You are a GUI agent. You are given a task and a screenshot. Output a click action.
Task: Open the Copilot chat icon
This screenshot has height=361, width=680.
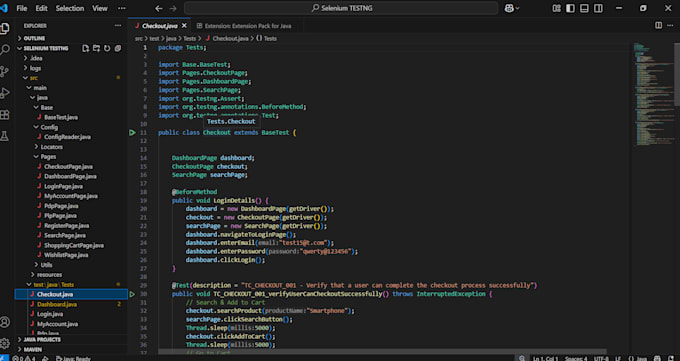pyautogui.click(x=509, y=8)
